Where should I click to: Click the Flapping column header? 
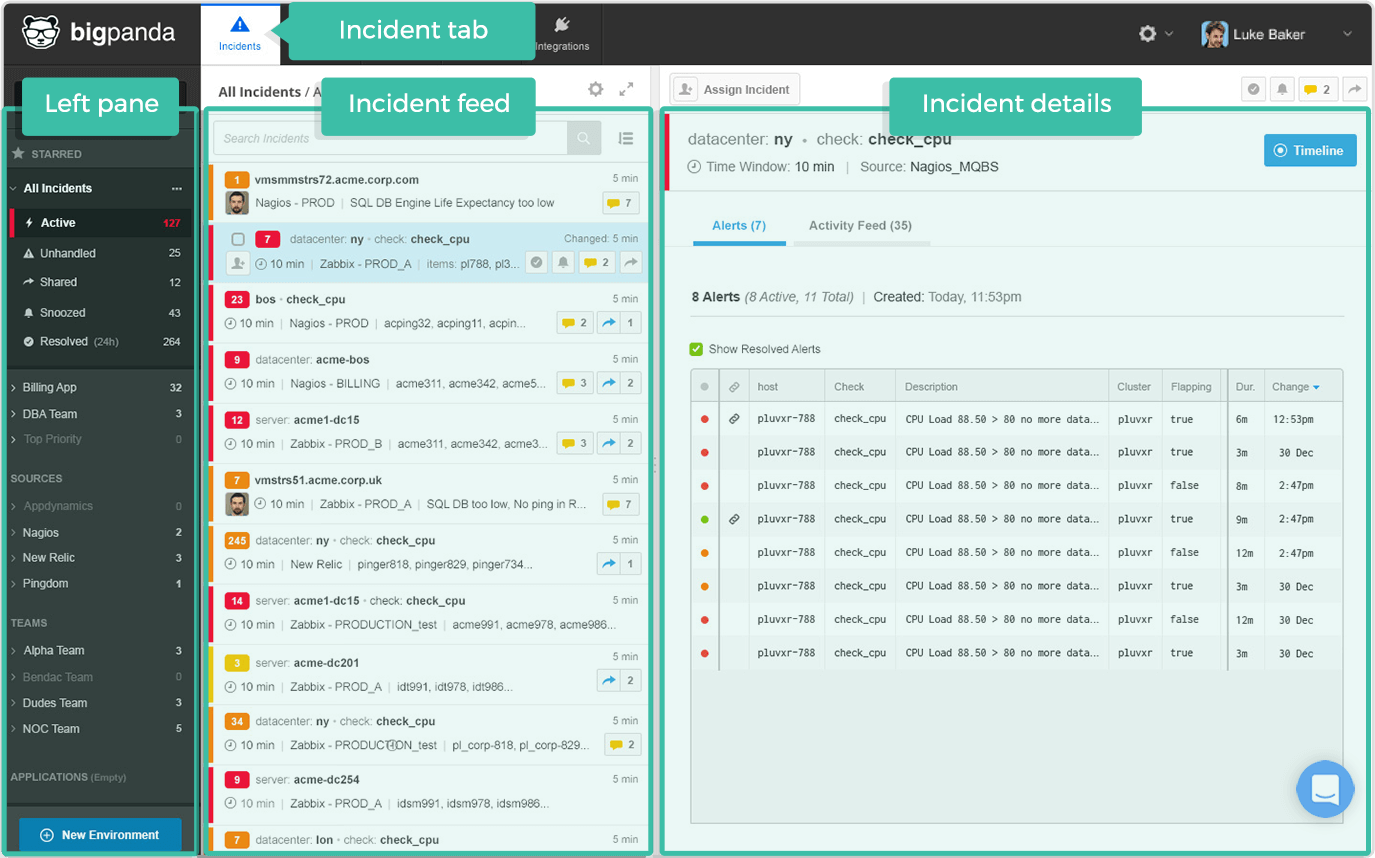click(1190, 387)
